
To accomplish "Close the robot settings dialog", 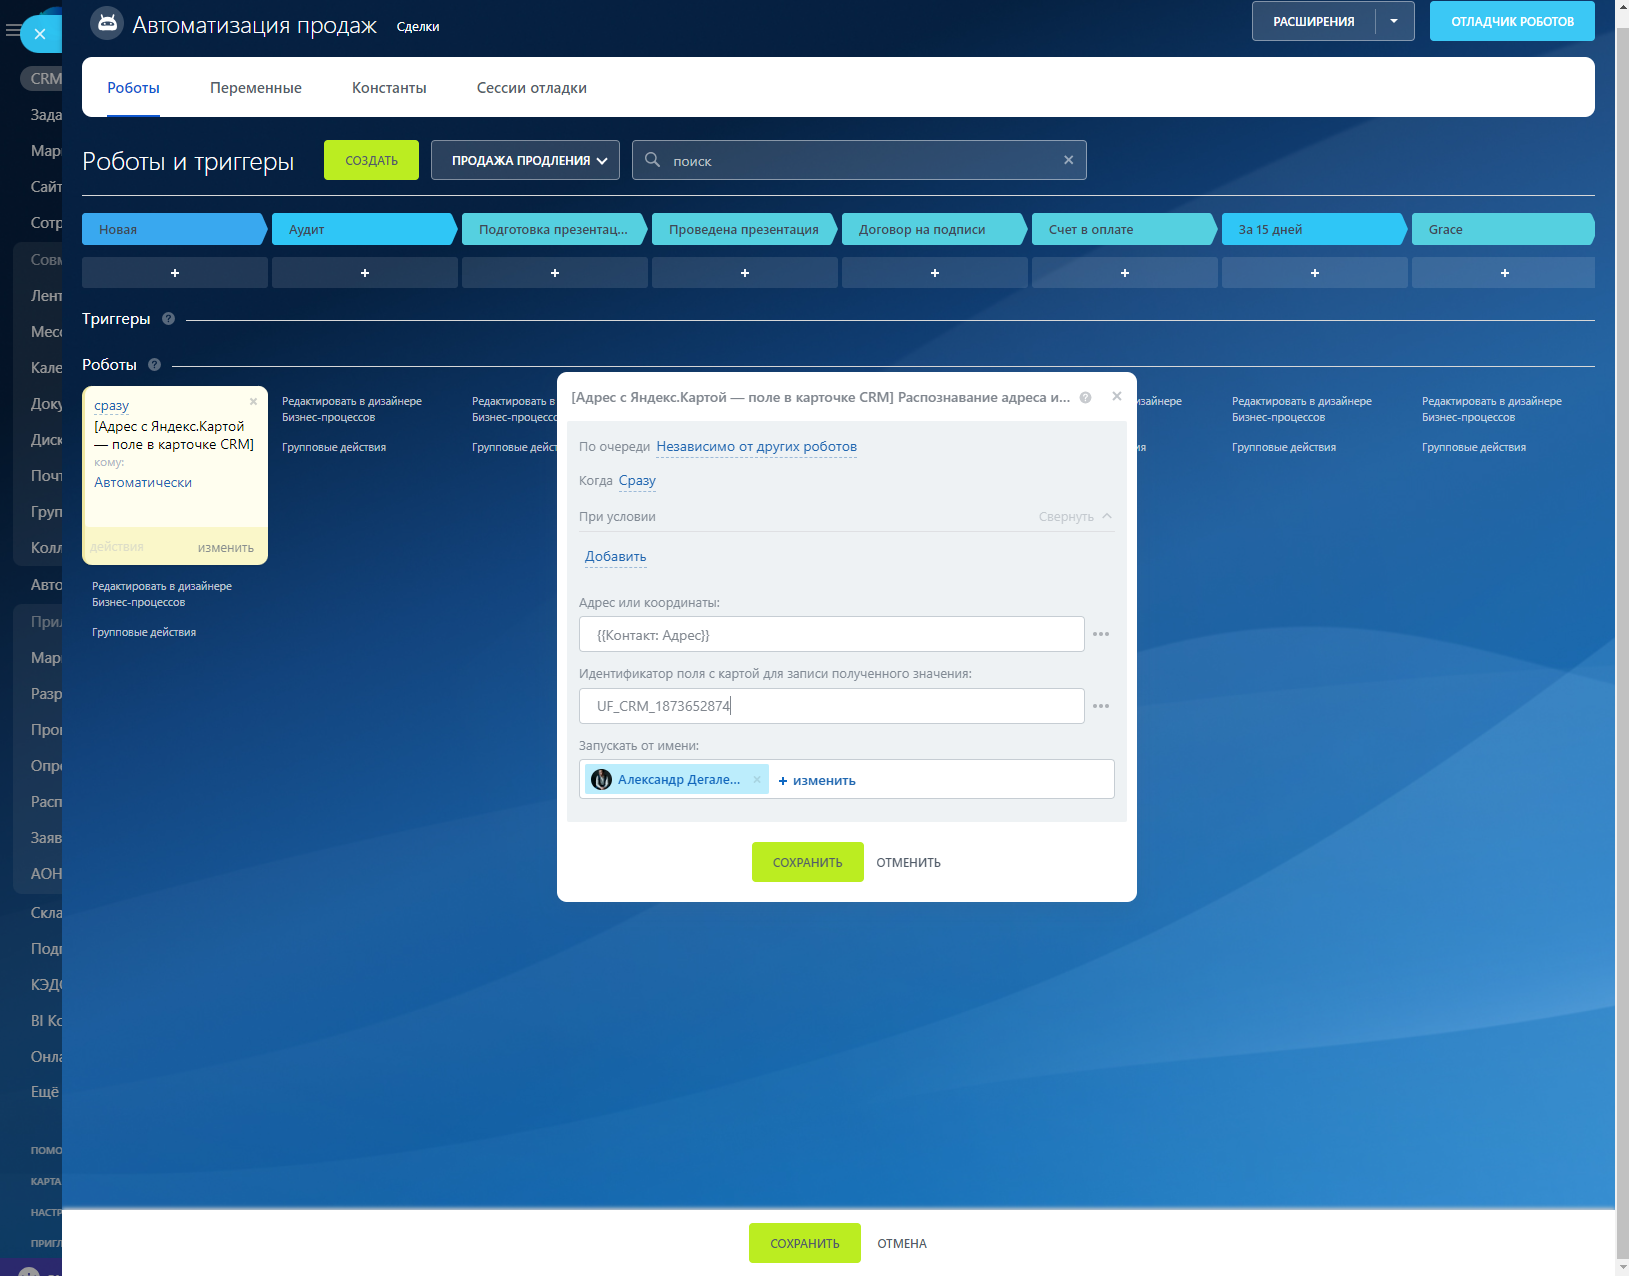I will click(1117, 396).
